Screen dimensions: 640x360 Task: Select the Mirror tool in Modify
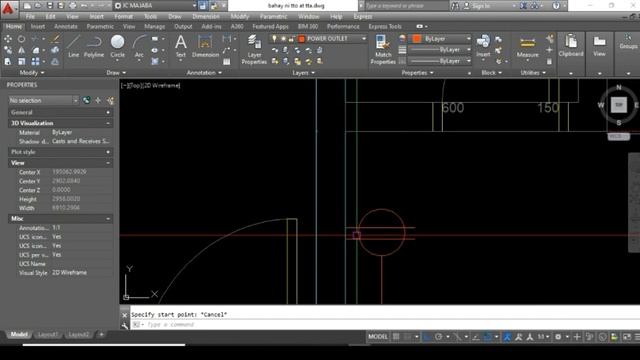click(21, 50)
